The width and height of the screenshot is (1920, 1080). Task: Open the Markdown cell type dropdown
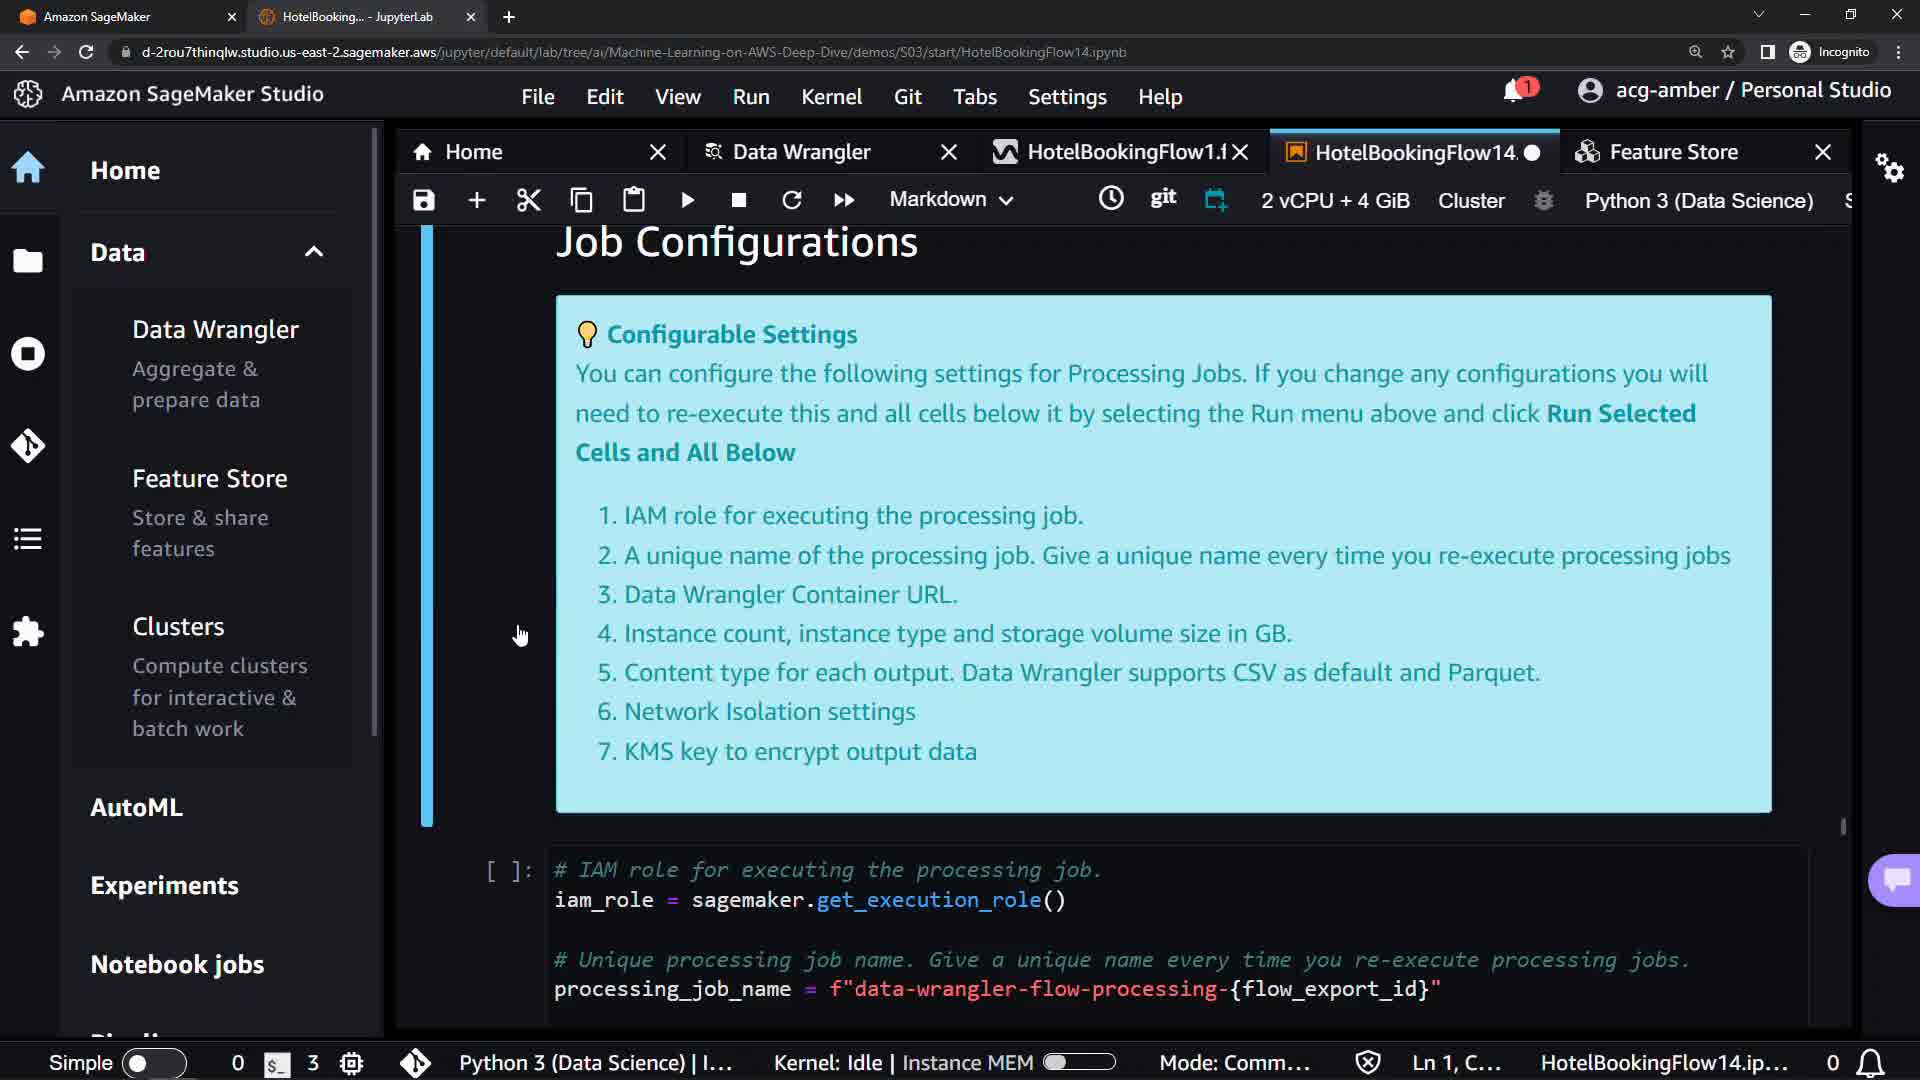(x=951, y=200)
